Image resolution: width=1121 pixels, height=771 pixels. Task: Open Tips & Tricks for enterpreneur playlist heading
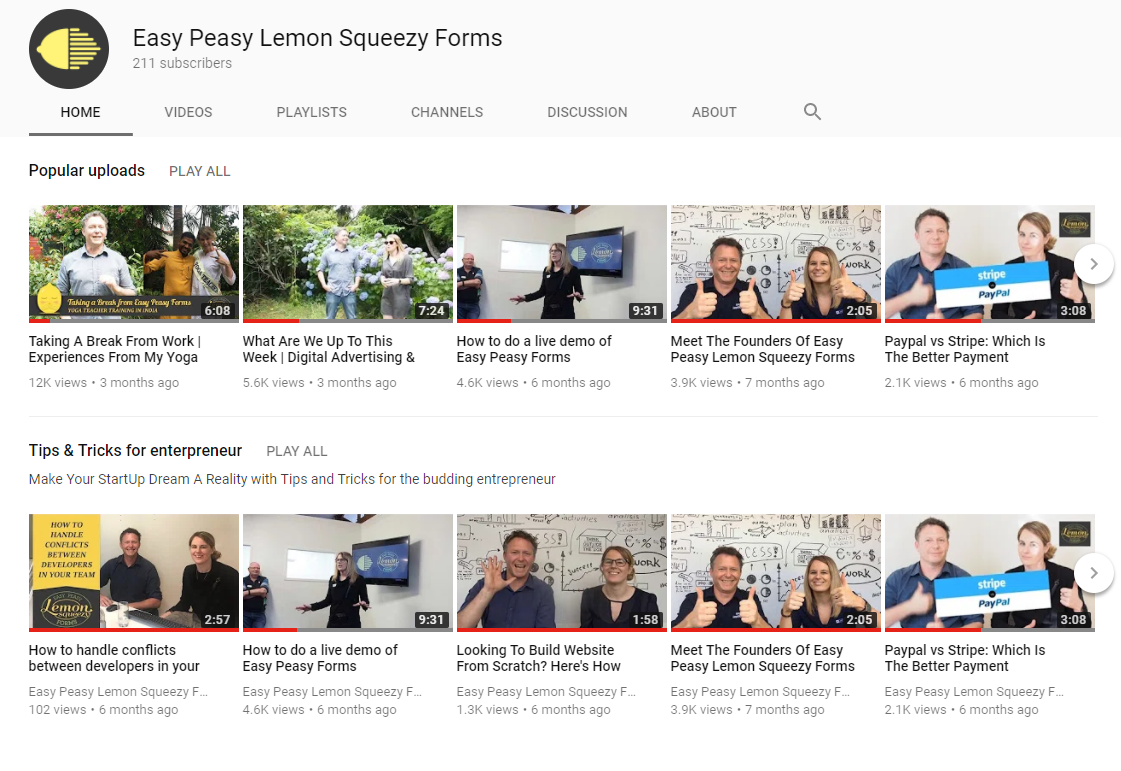pos(135,451)
